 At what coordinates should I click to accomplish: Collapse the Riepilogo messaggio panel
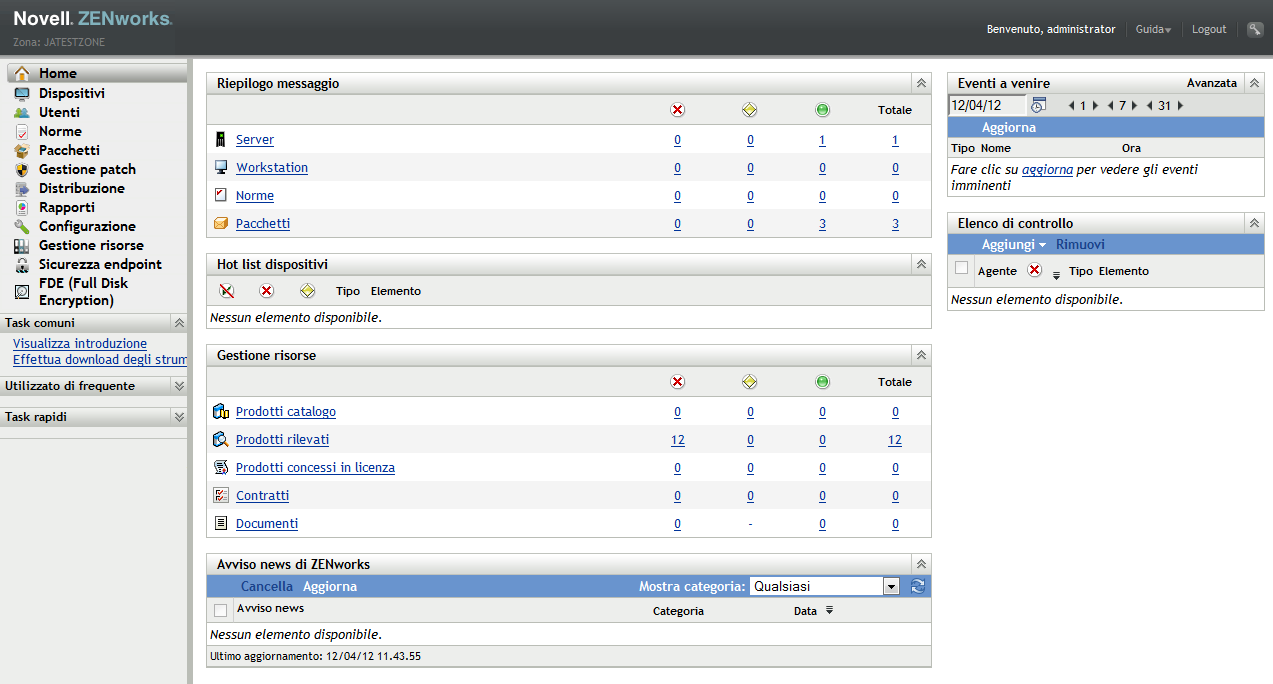919,83
